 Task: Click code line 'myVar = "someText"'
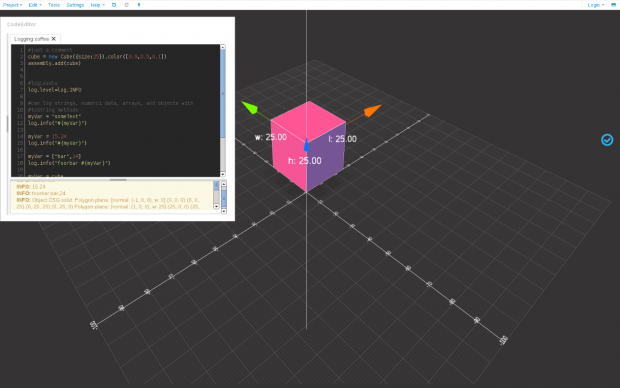pyautogui.click(x=54, y=117)
